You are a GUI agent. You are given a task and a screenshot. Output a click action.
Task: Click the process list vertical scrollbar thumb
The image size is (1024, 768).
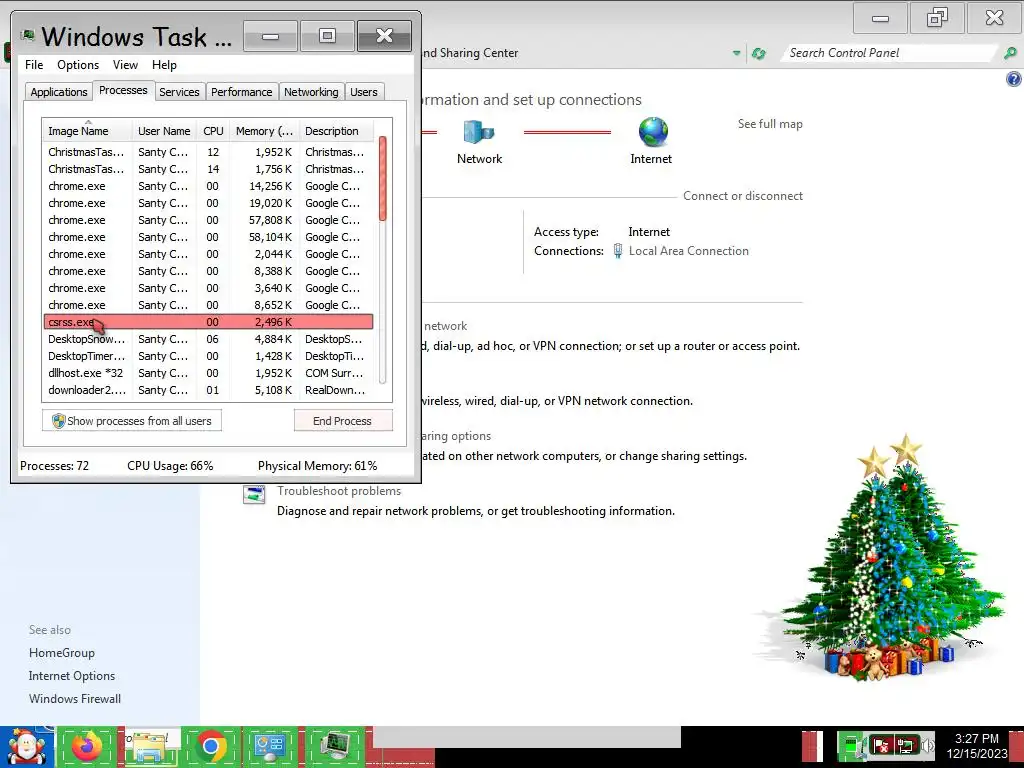click(383, 178)
